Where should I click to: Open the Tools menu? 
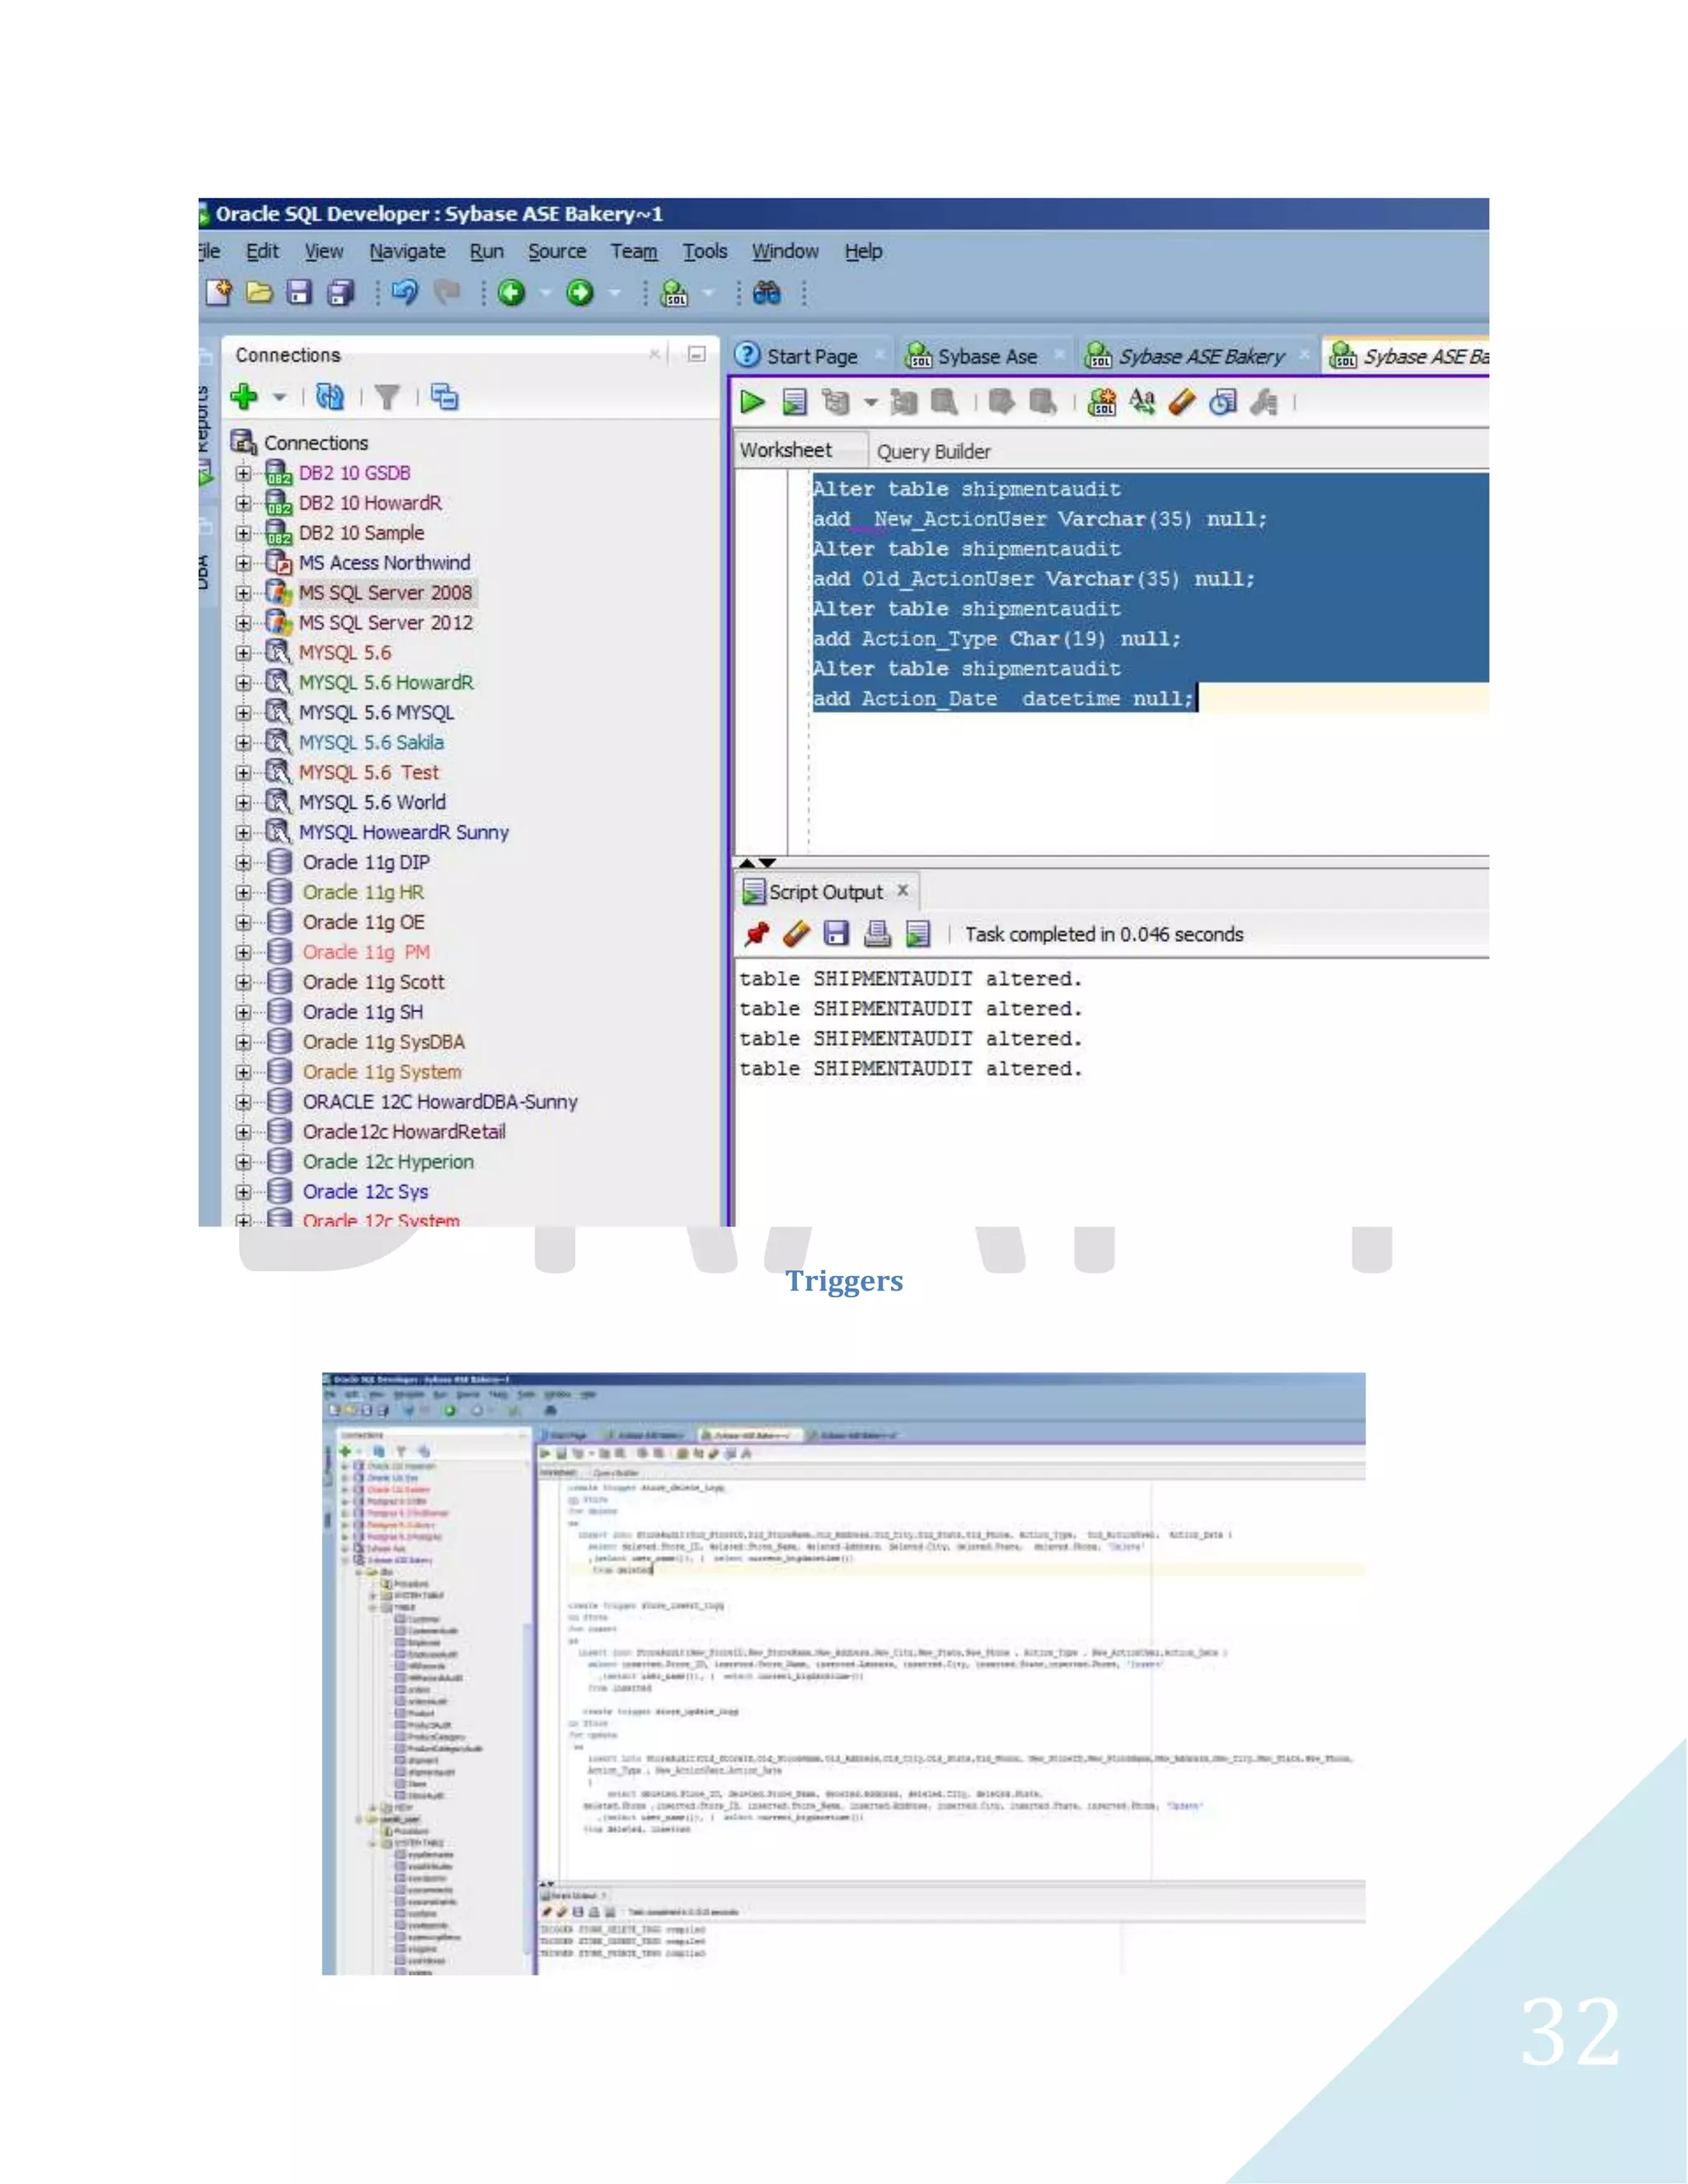click(704, 251)
